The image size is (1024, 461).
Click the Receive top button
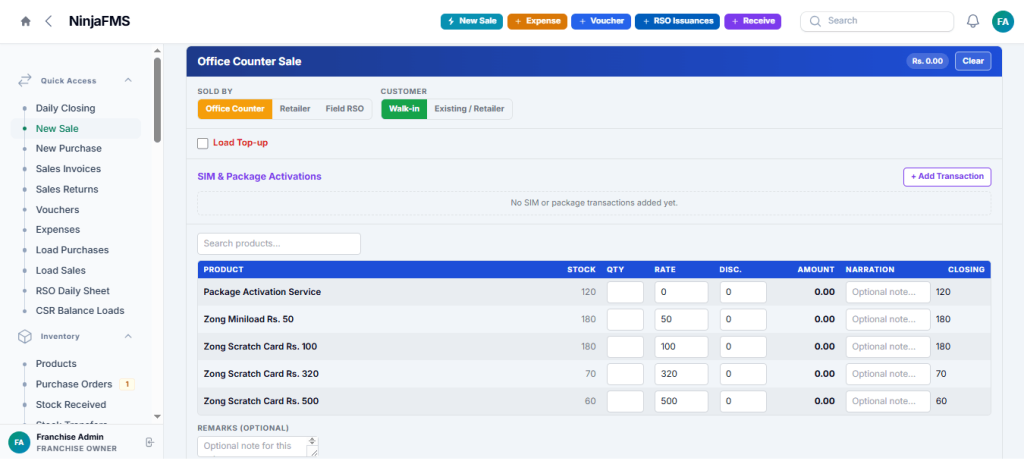point(752,22)
